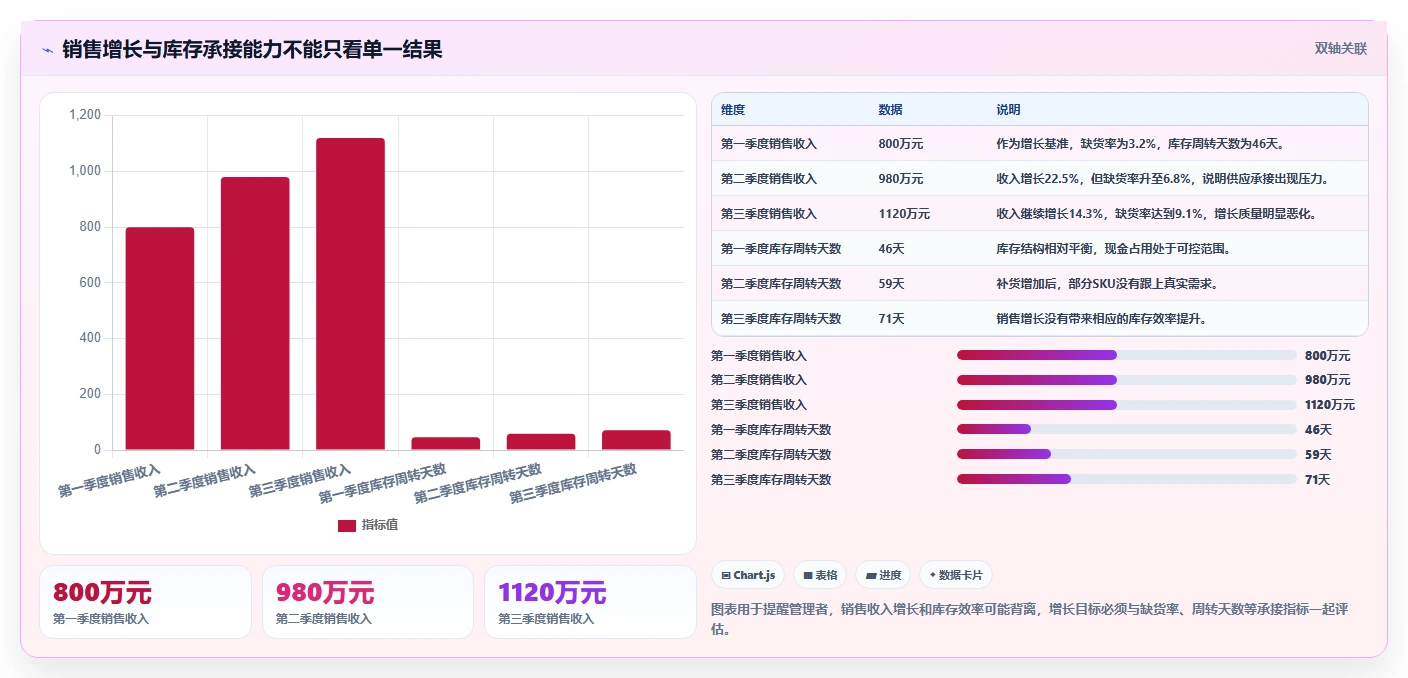
Task: Click the 第二季度库存周转天数 bar in chart
Action: (541, 441)
